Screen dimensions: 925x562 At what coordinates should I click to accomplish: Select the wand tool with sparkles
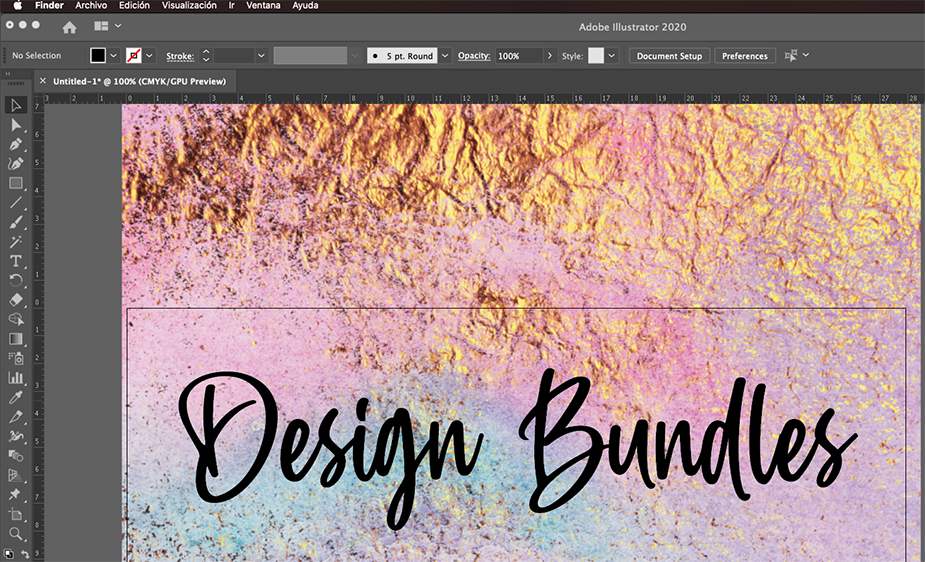click(16, 242)
